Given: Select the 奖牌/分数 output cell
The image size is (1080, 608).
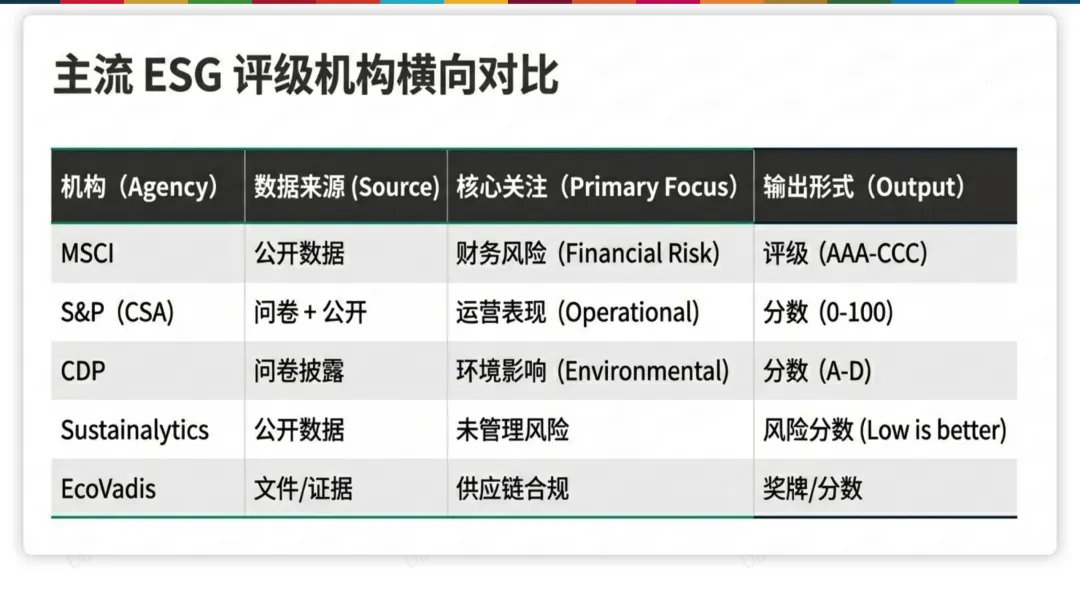Looking at the screenshot, I should click(x=885, y=488).
